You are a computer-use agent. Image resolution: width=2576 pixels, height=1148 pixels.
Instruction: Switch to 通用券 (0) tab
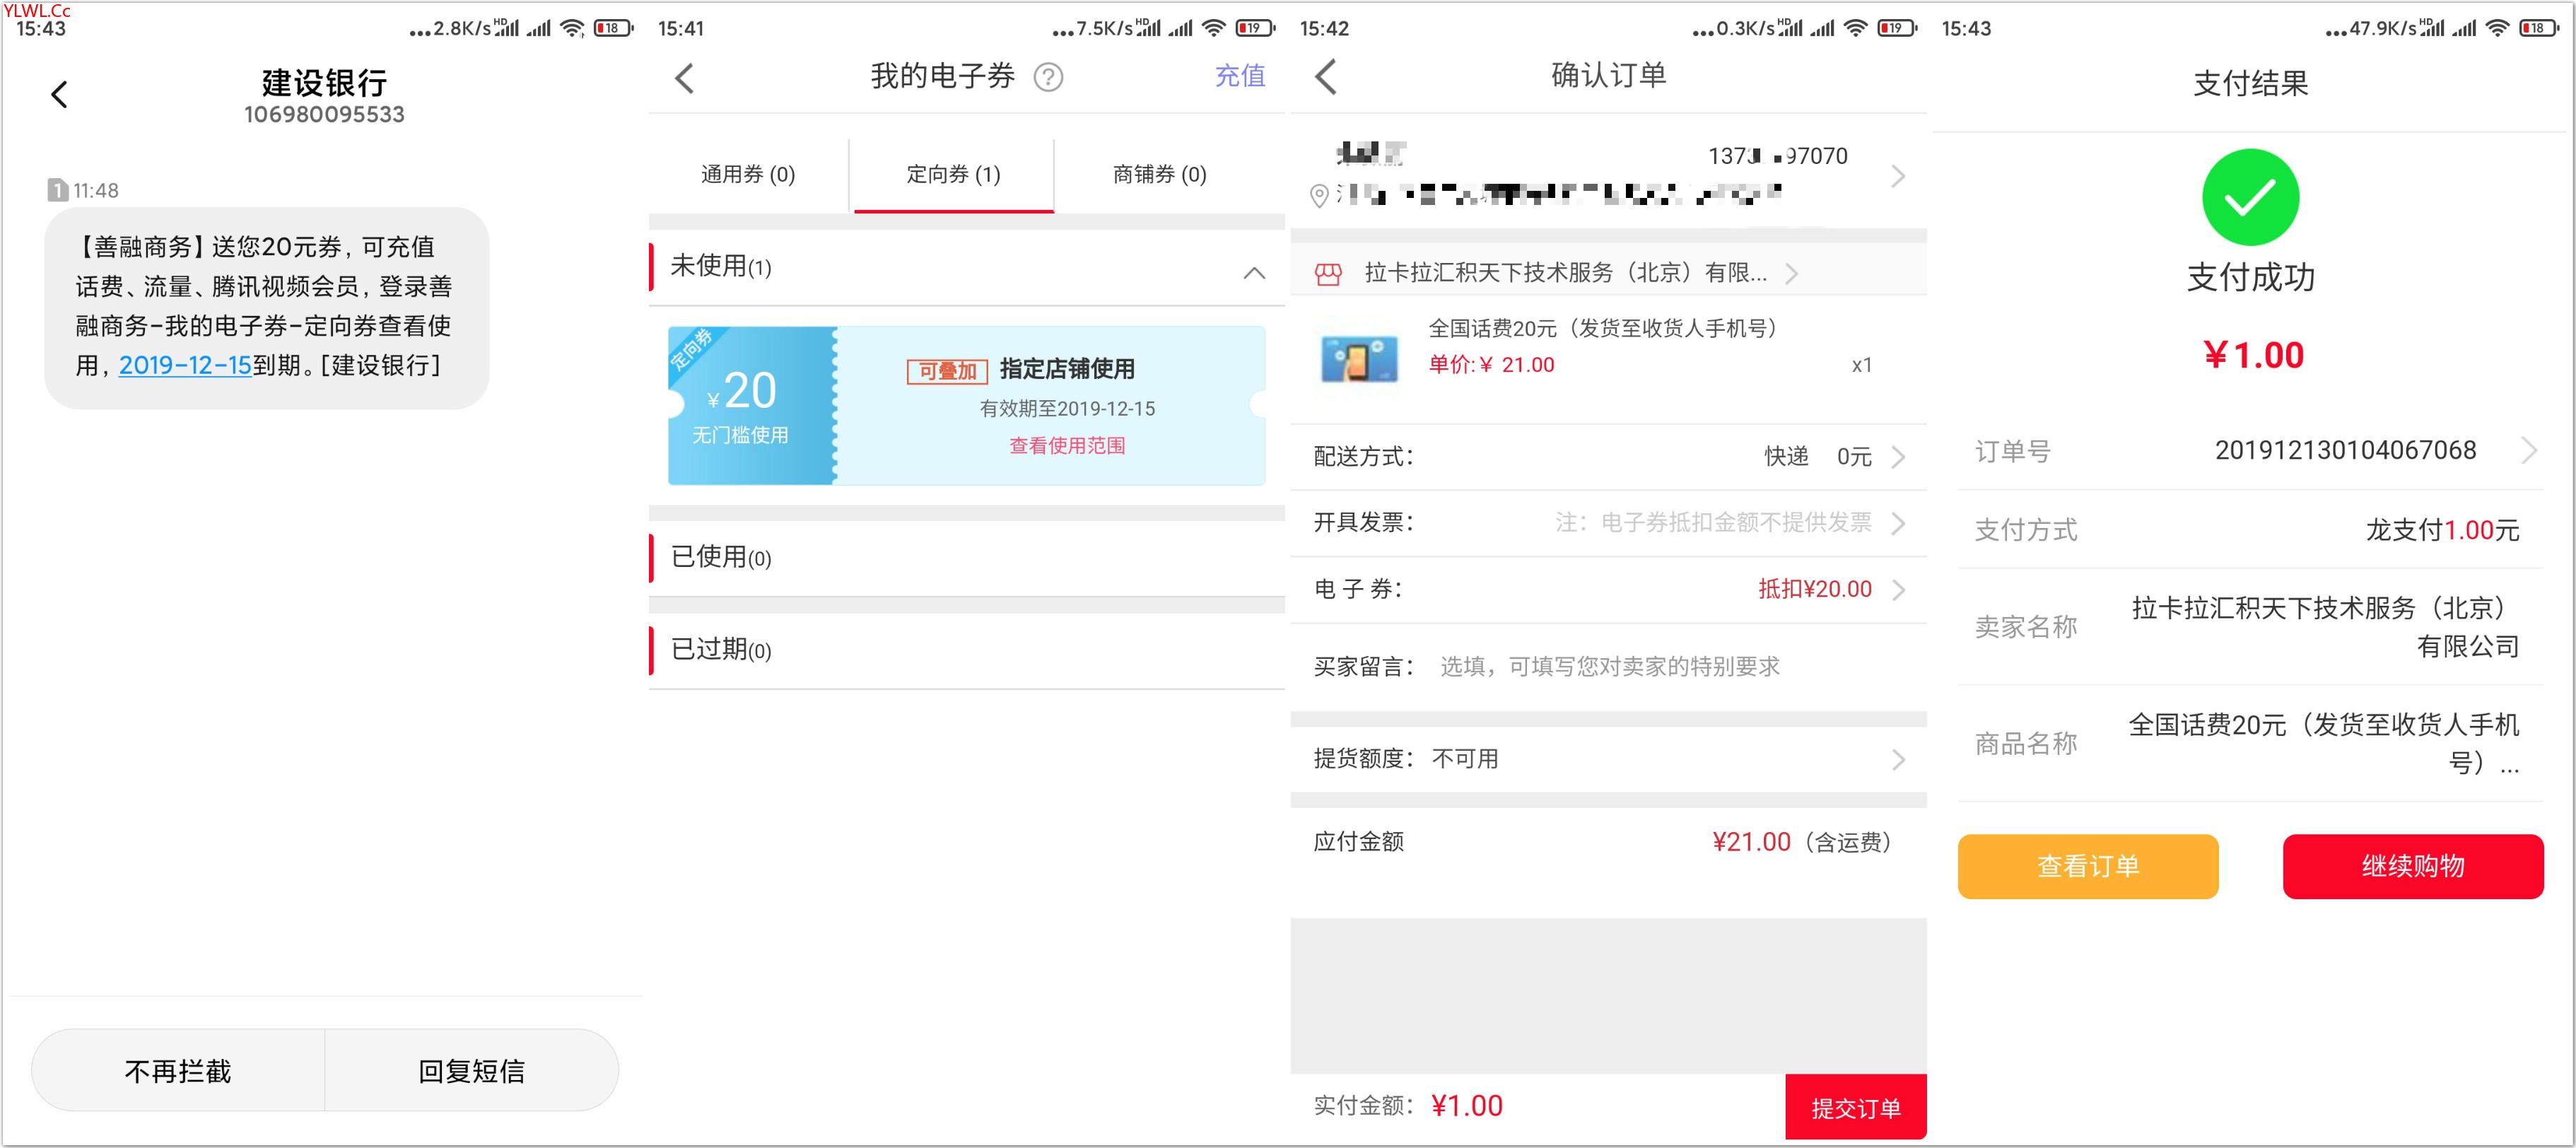[x=748, y=175]
